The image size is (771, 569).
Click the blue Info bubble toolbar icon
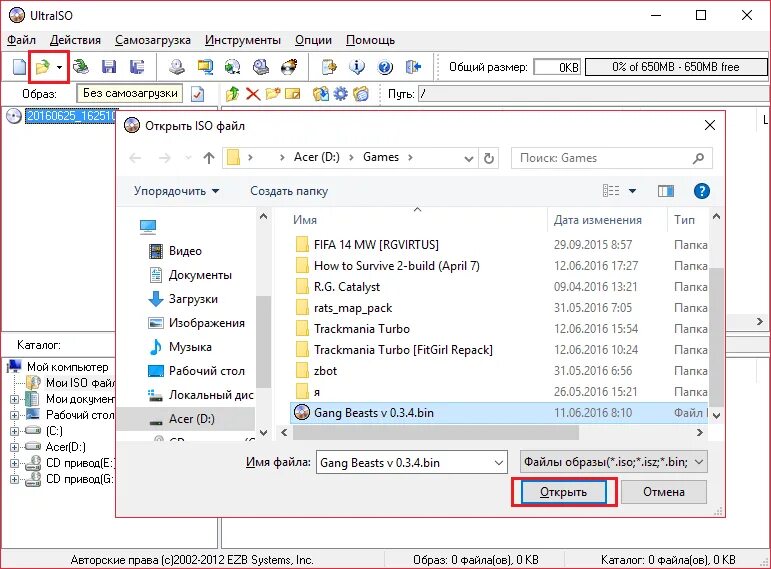pyautogui.click(x=357, y=66)
